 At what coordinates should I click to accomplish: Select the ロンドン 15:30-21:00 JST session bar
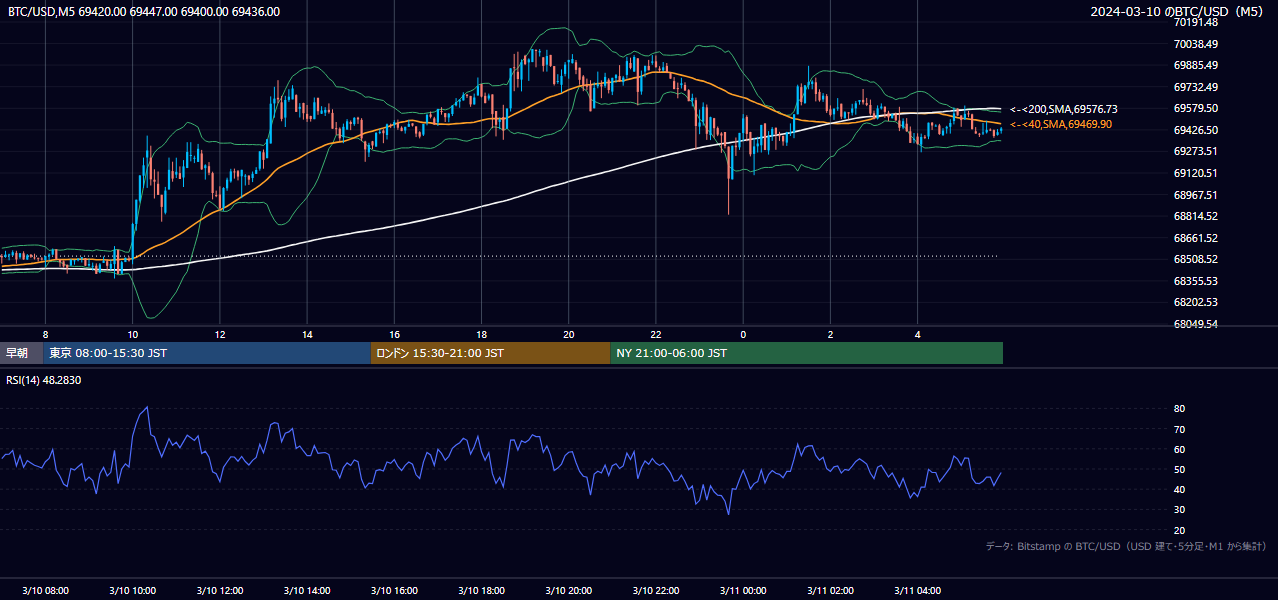490,353
